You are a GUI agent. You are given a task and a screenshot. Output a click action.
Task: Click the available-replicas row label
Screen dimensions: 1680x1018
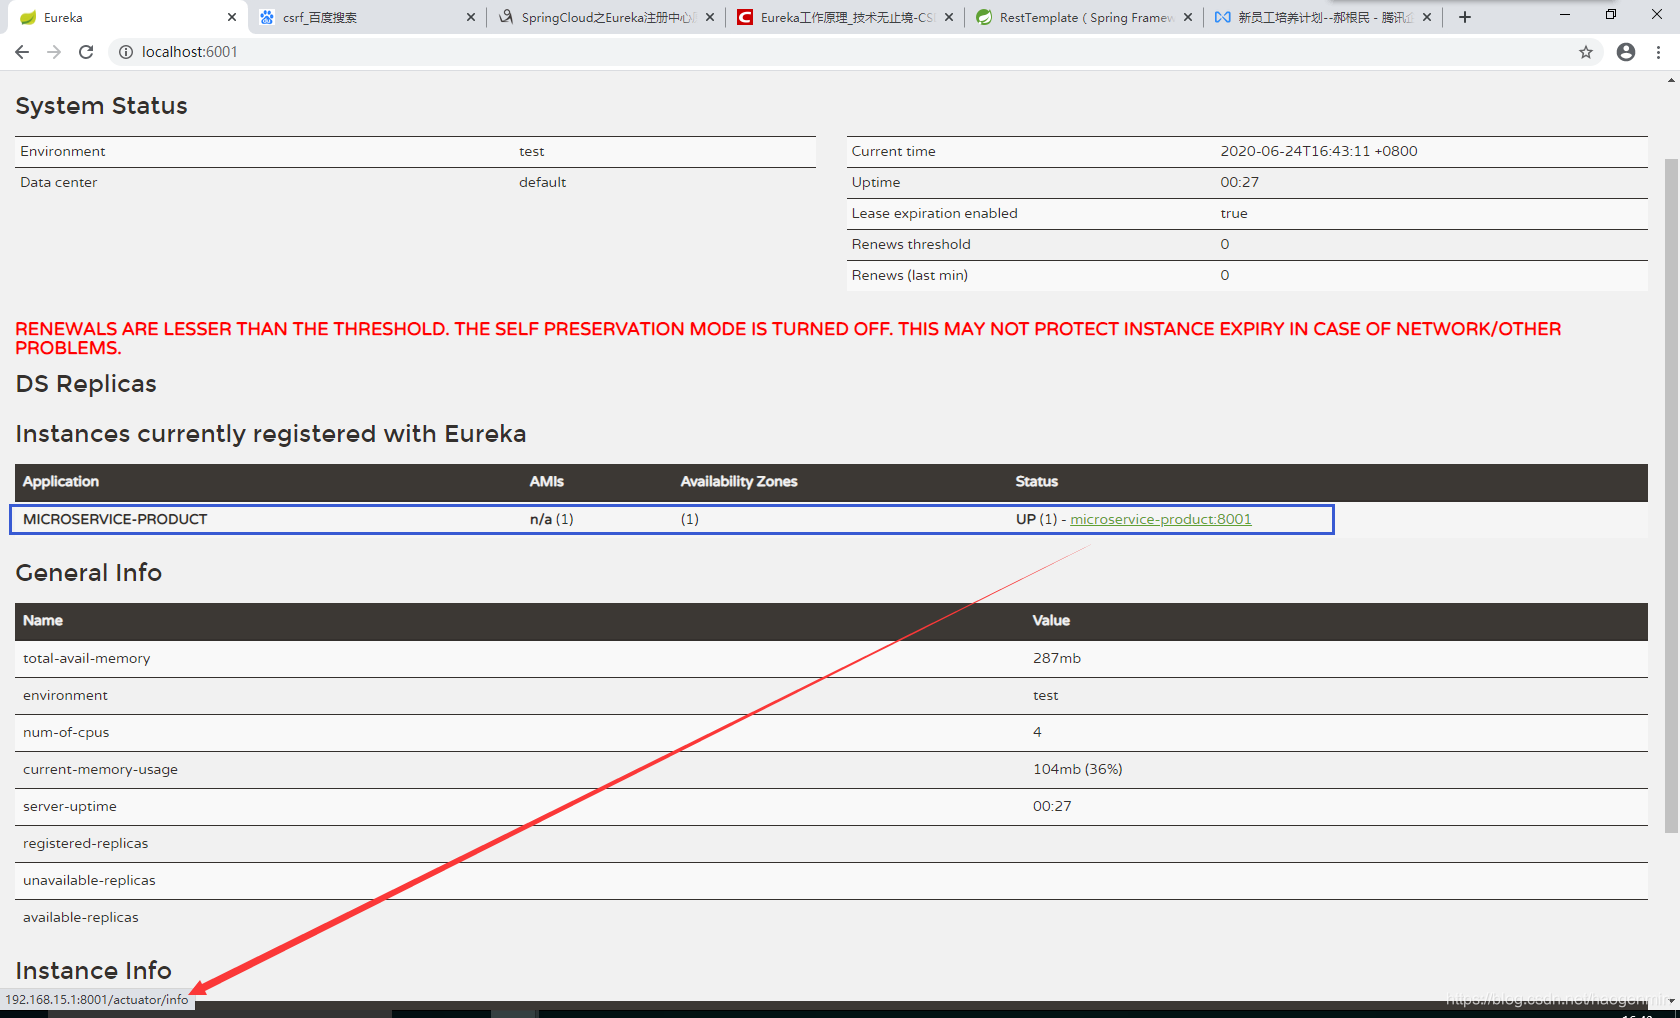(81, 917)
